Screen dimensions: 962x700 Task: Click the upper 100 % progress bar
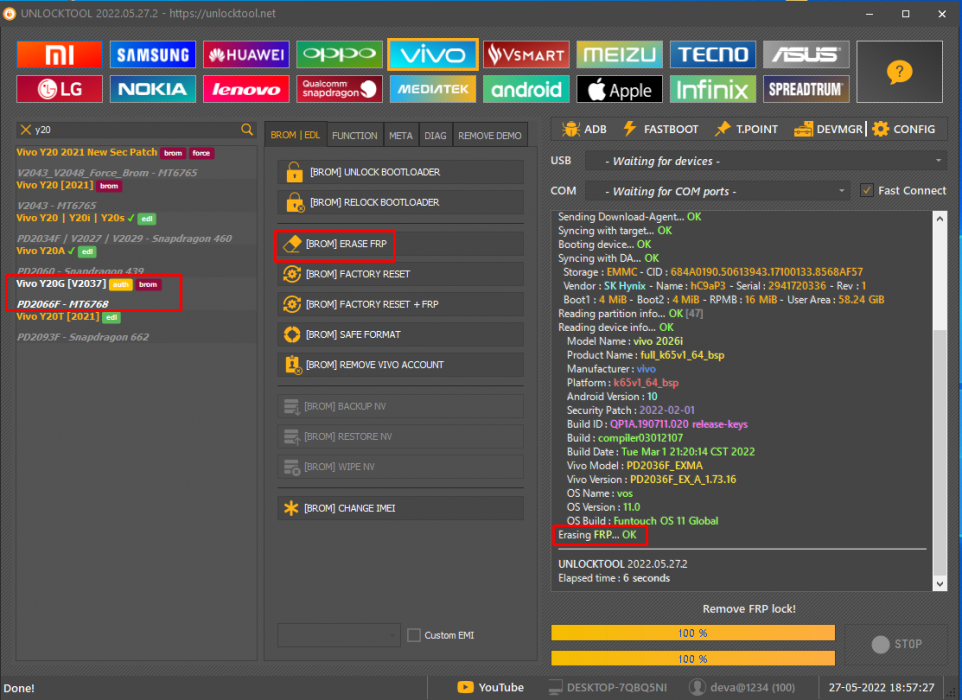coord(693,633)
